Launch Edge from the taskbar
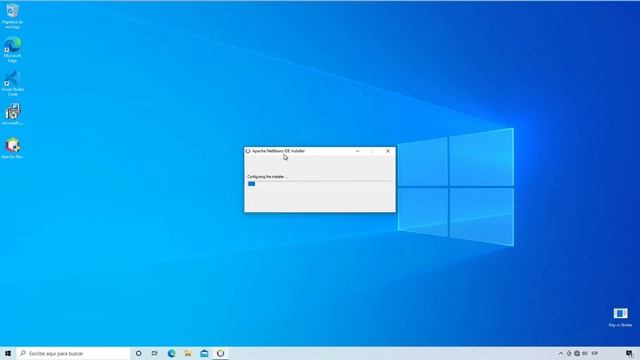Screen dimensions: 640x360 tap(171, 353)
